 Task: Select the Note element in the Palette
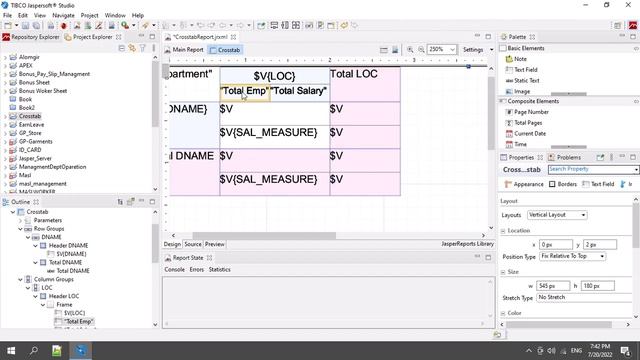(x=520, y=59)
